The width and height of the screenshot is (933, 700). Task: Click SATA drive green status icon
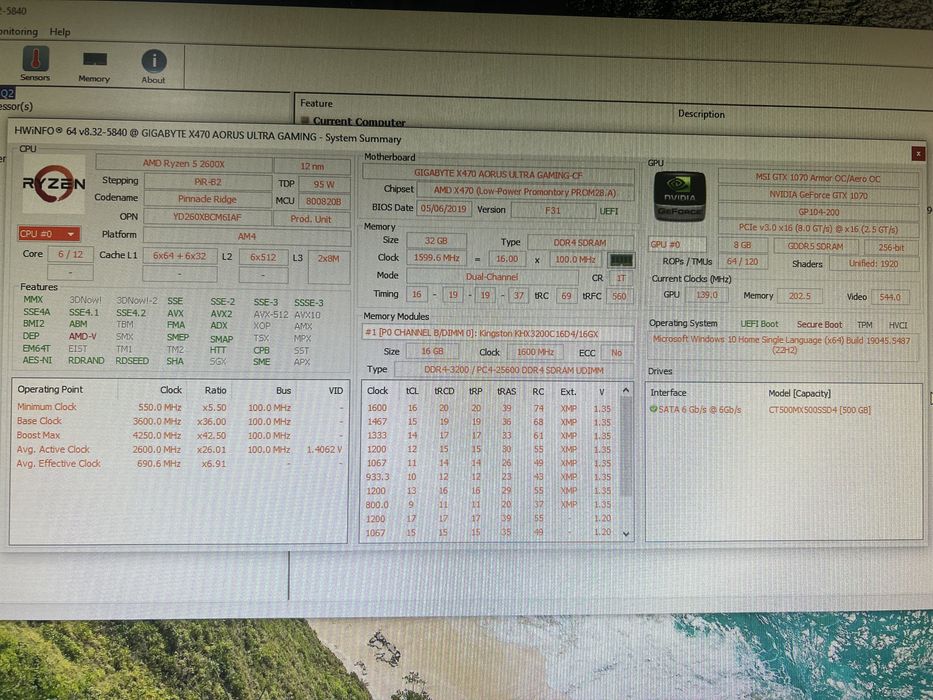[653, 409]
